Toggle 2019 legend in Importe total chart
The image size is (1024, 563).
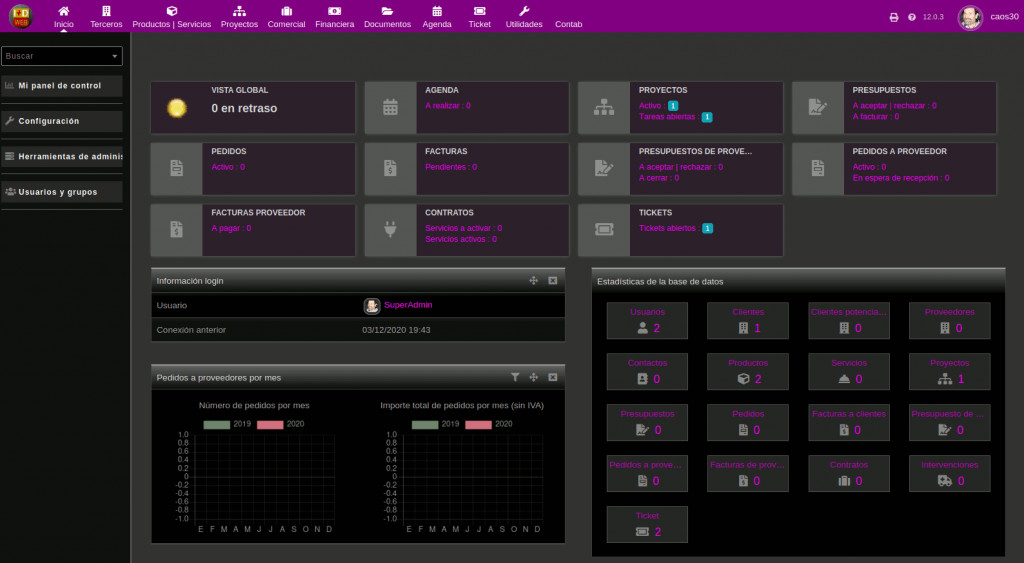tap(424, 424)
